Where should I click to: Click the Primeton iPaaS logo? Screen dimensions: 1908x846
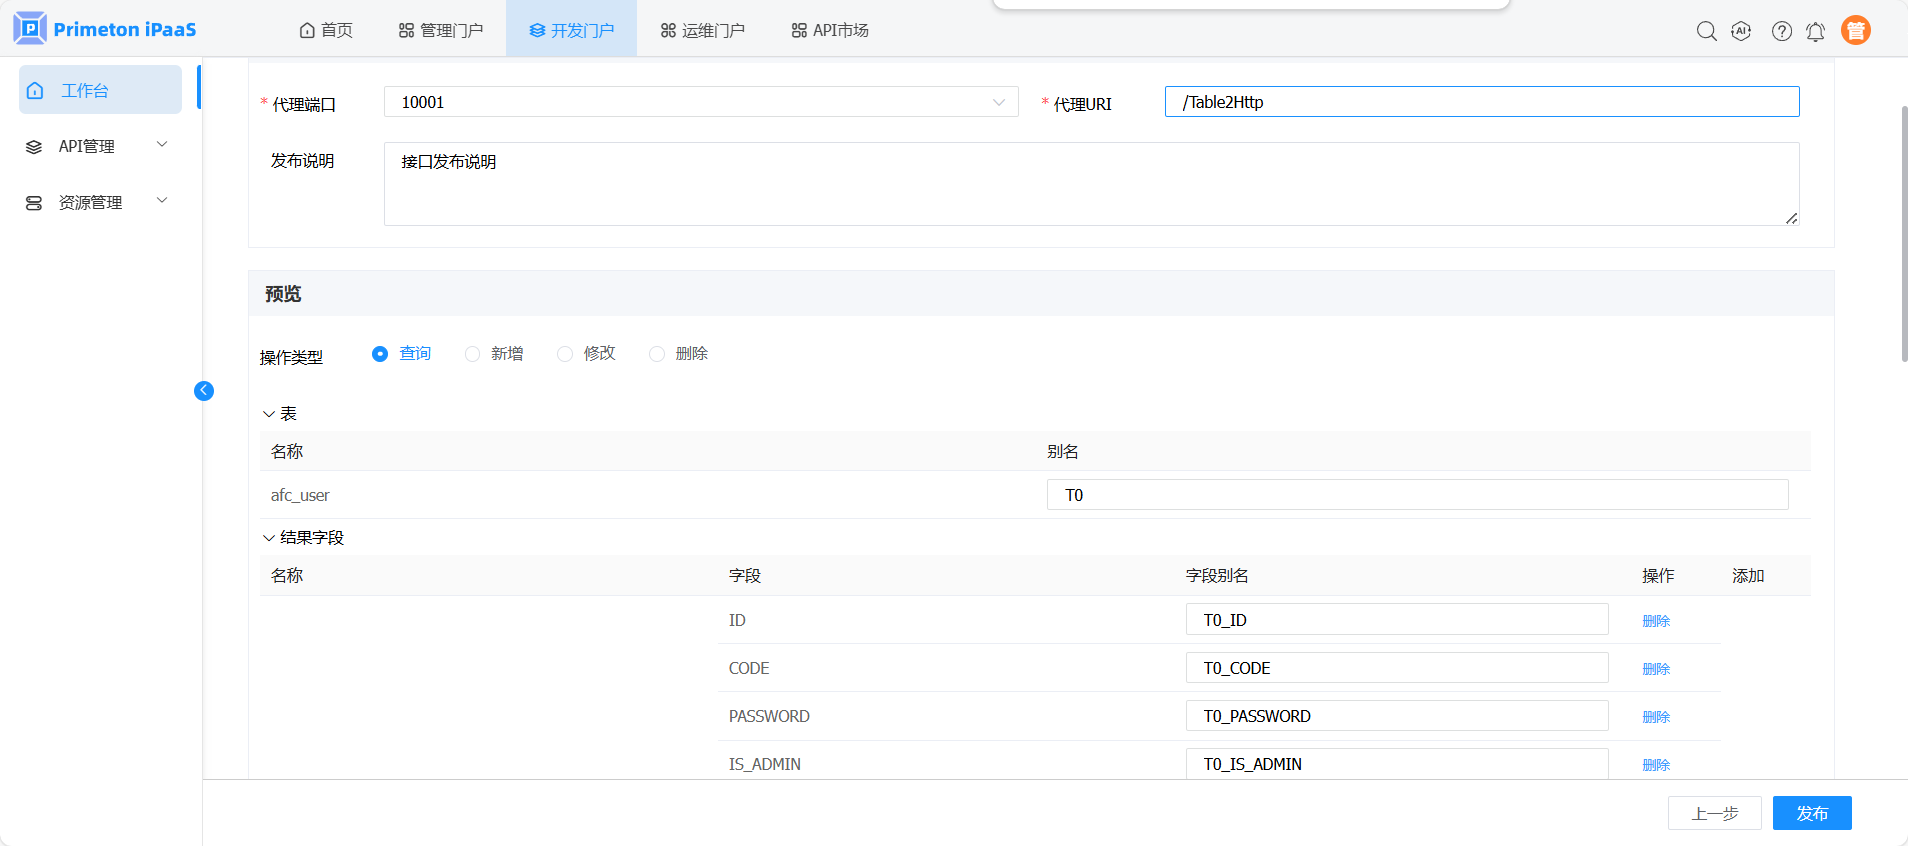point(105,29)
